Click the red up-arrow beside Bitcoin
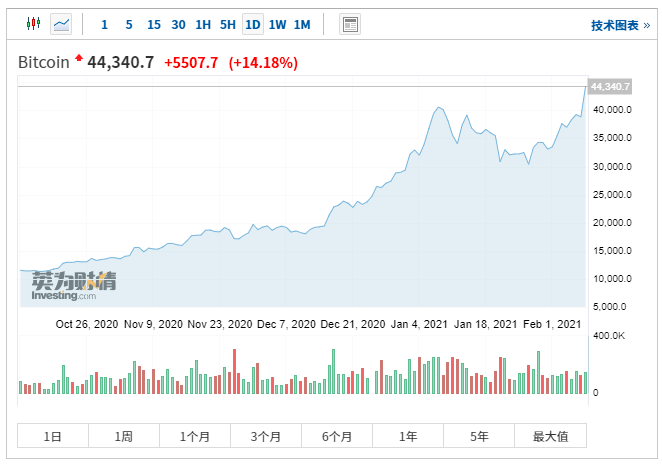This screenshot has width=662, height=464. (x=79, y=58)
